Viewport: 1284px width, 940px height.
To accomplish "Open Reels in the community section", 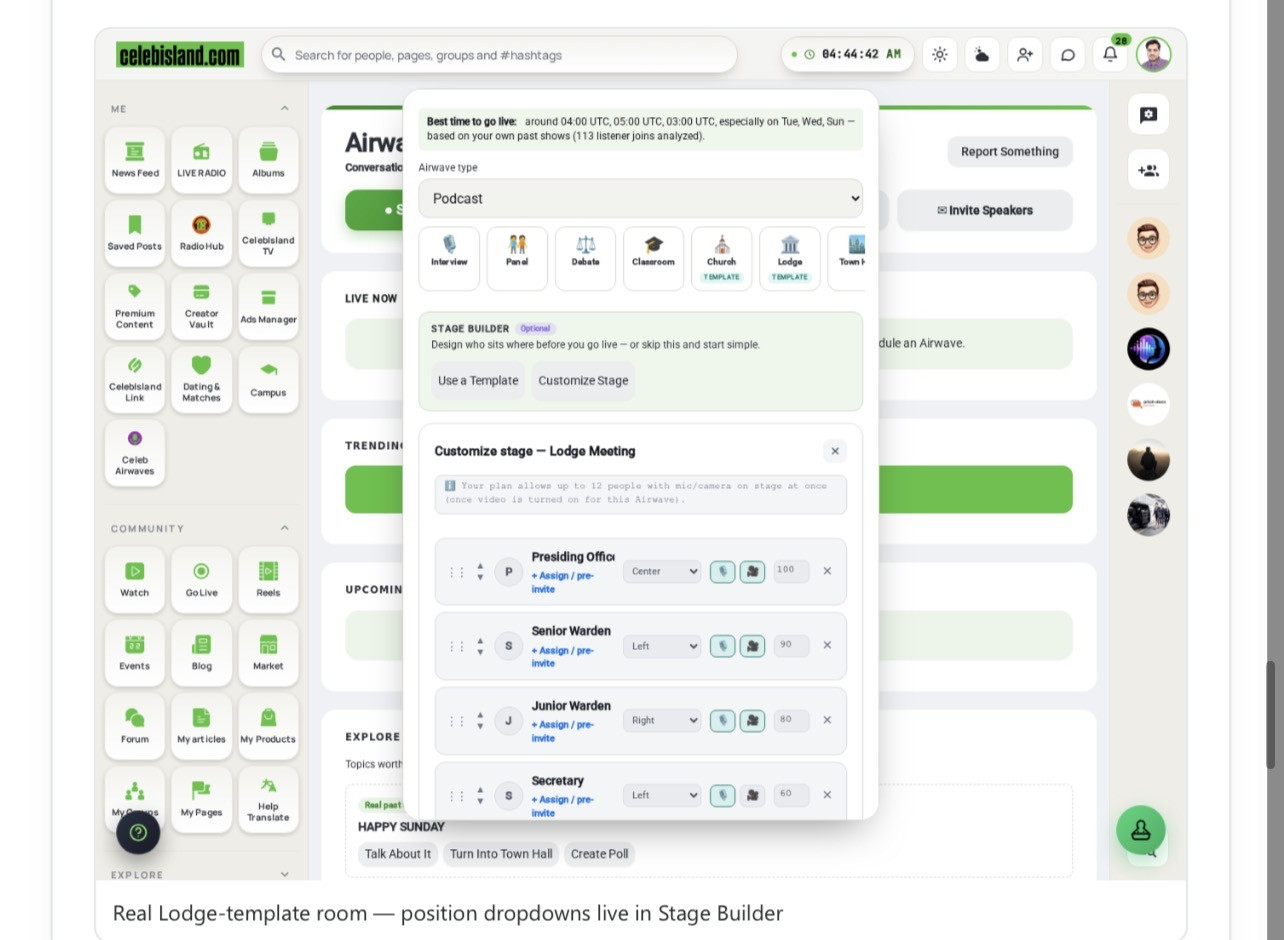I will pos(268,579).
